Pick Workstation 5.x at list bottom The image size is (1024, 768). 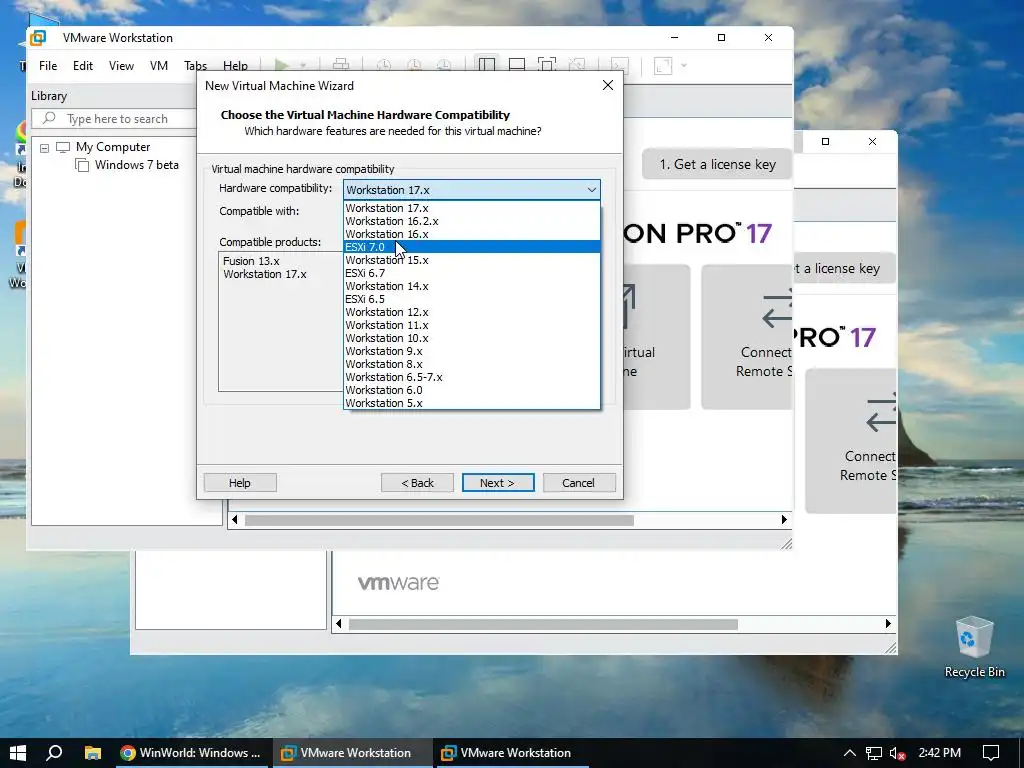(472, 403)
